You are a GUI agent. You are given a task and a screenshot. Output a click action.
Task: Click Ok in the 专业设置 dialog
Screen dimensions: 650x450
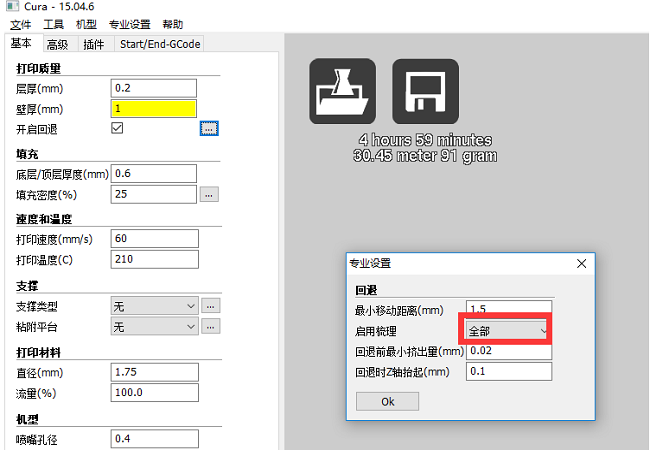pyautogui.click(x=387, y=402)
